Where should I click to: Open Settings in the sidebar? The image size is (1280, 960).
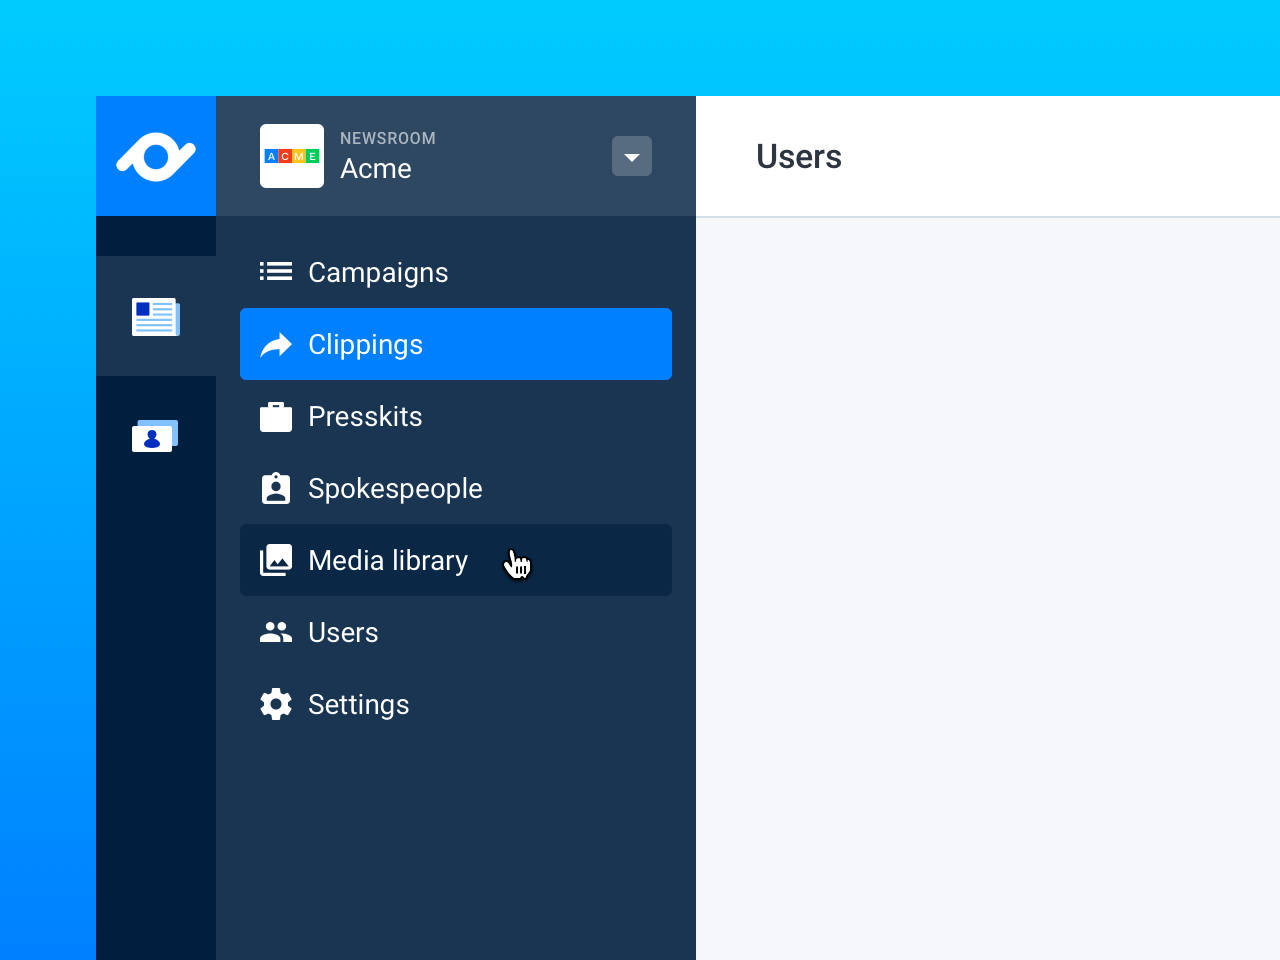[456, 704]
